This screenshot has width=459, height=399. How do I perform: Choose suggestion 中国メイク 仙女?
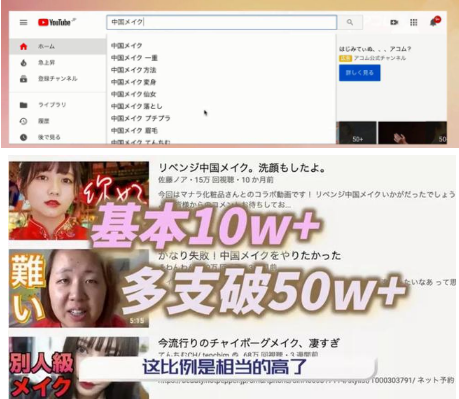[221, 94]
